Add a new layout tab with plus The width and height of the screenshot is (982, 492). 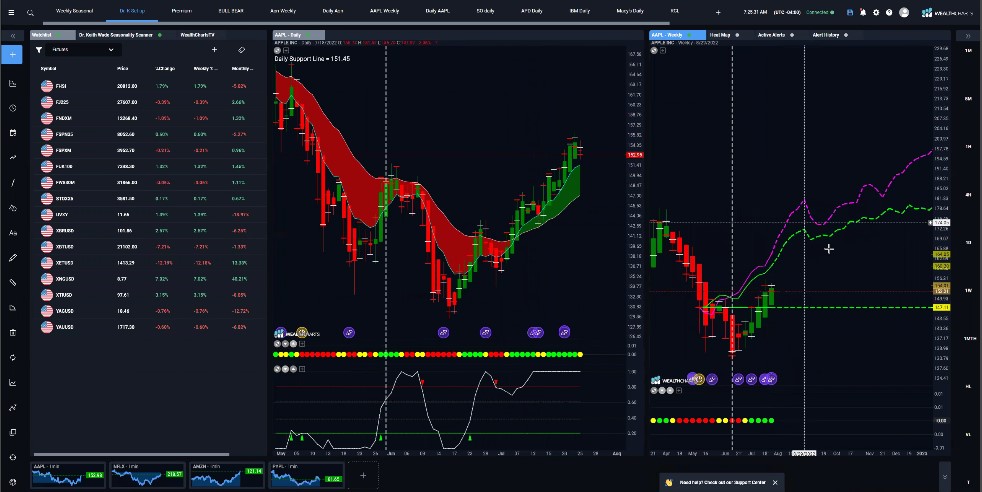[718, 12]
